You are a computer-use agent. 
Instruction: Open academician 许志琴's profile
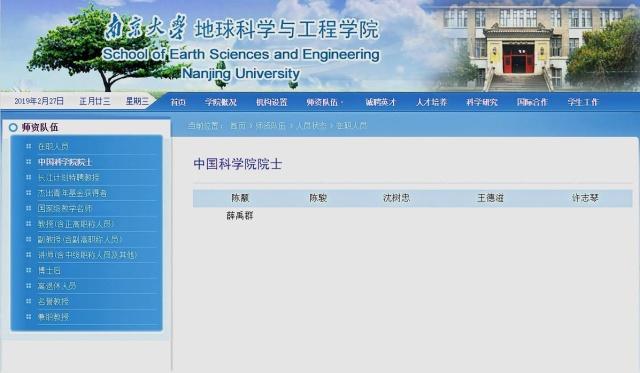[x=585, y=198]
